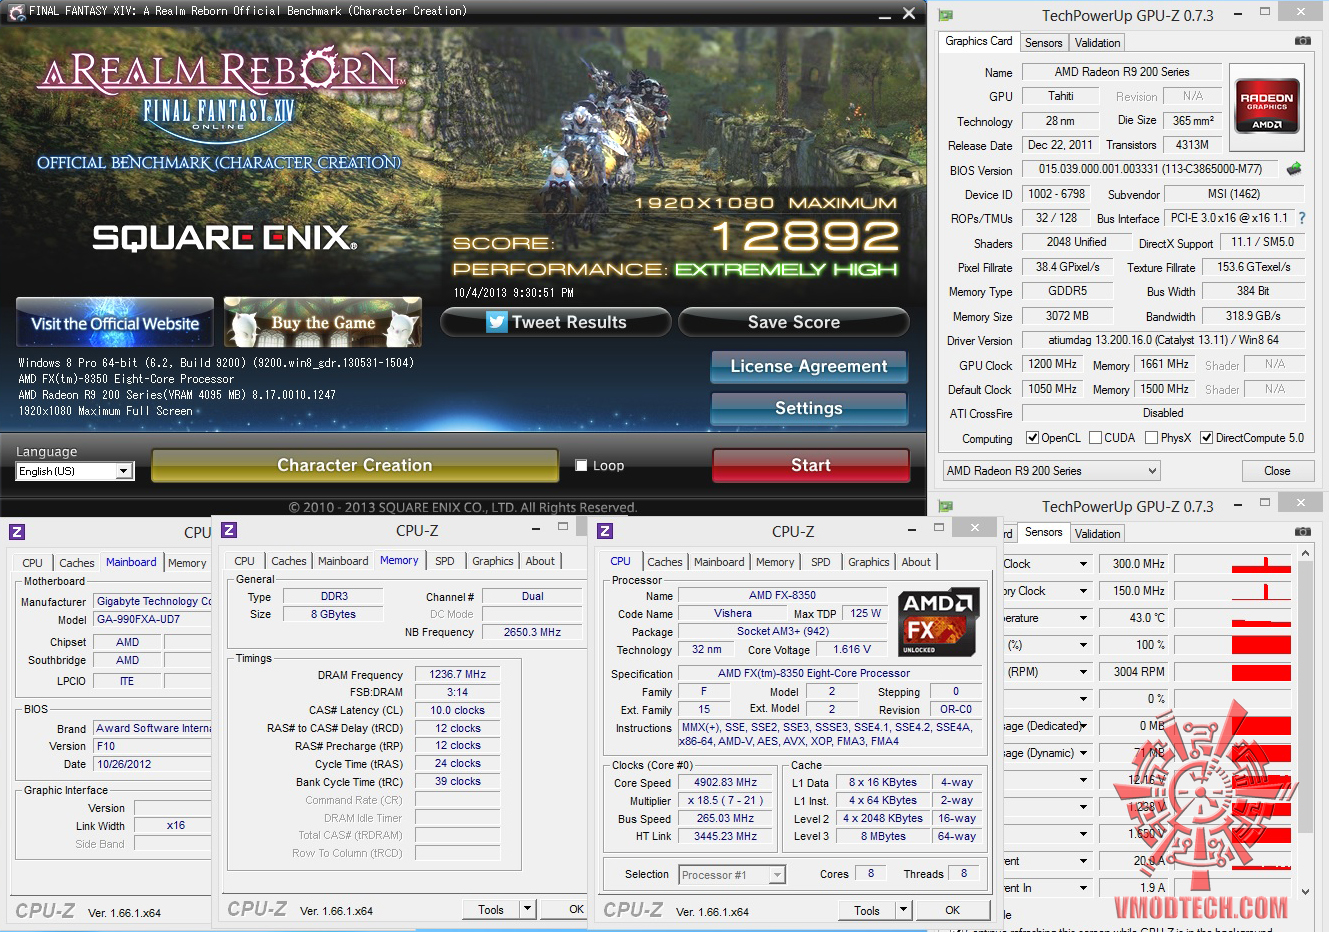Open the sensor dropdown on the 150.0 MHz row
This screenshot has width=1329, height=932.
tap(1083, 591)
